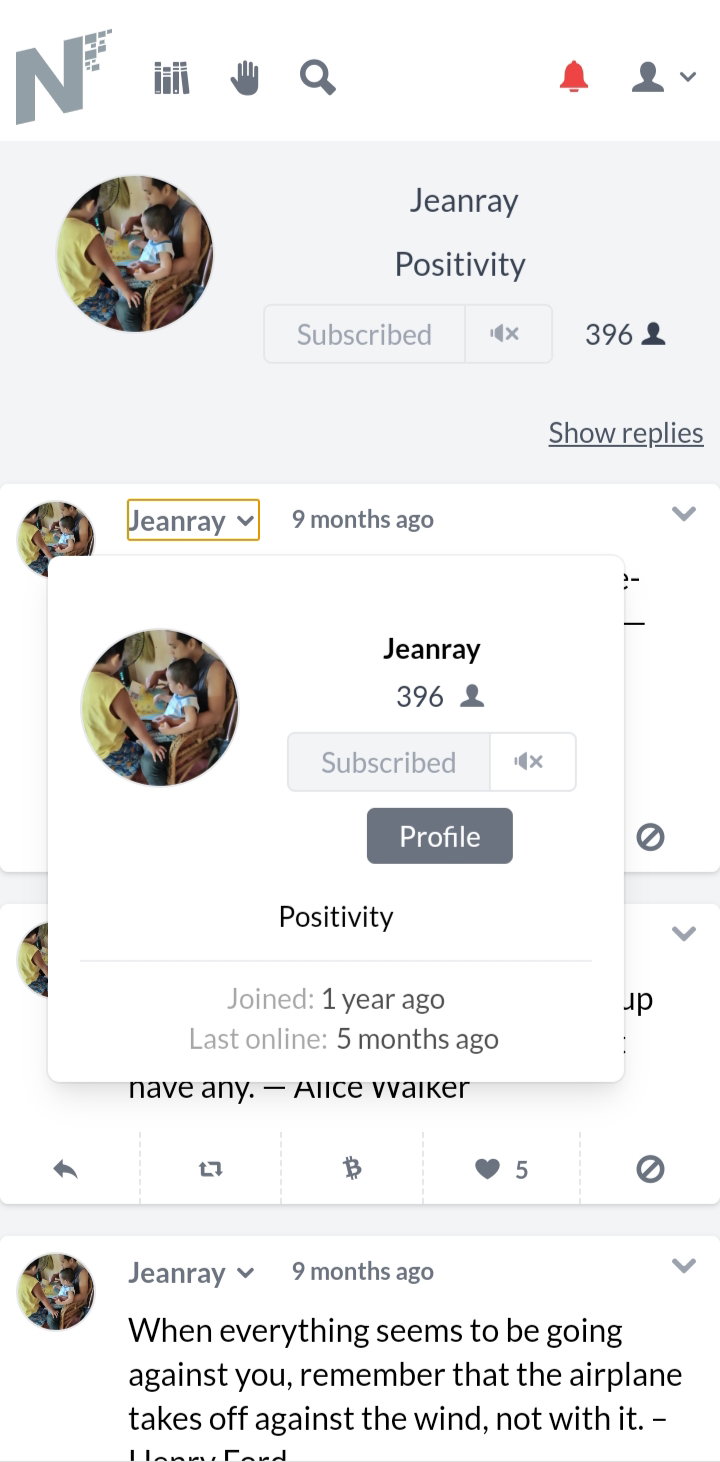This screenshot has width=720, height=1462.
Task: View notifications via the red bell
Action: 574,77
